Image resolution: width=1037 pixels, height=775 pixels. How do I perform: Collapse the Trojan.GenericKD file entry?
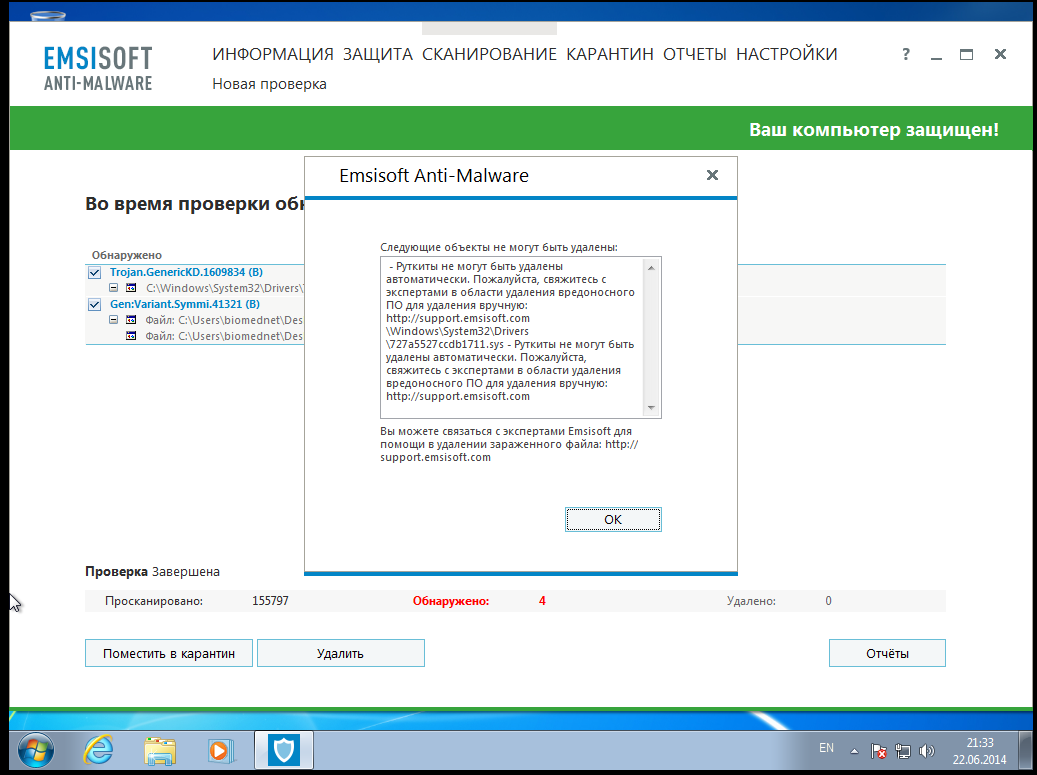point(114,288)
